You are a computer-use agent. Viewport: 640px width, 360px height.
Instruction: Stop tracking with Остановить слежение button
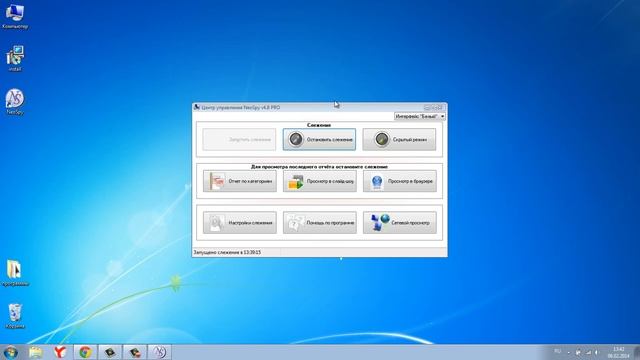[x=319, y=139]
